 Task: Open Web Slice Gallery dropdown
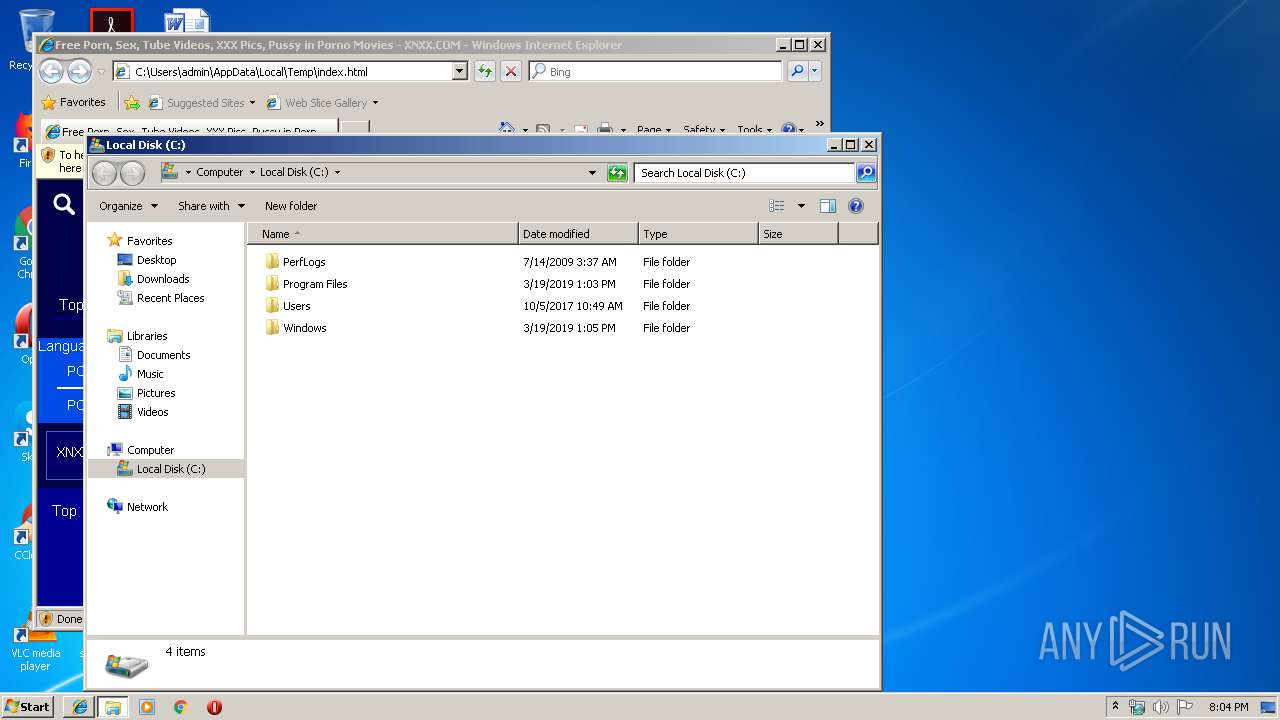coord(375,103)
